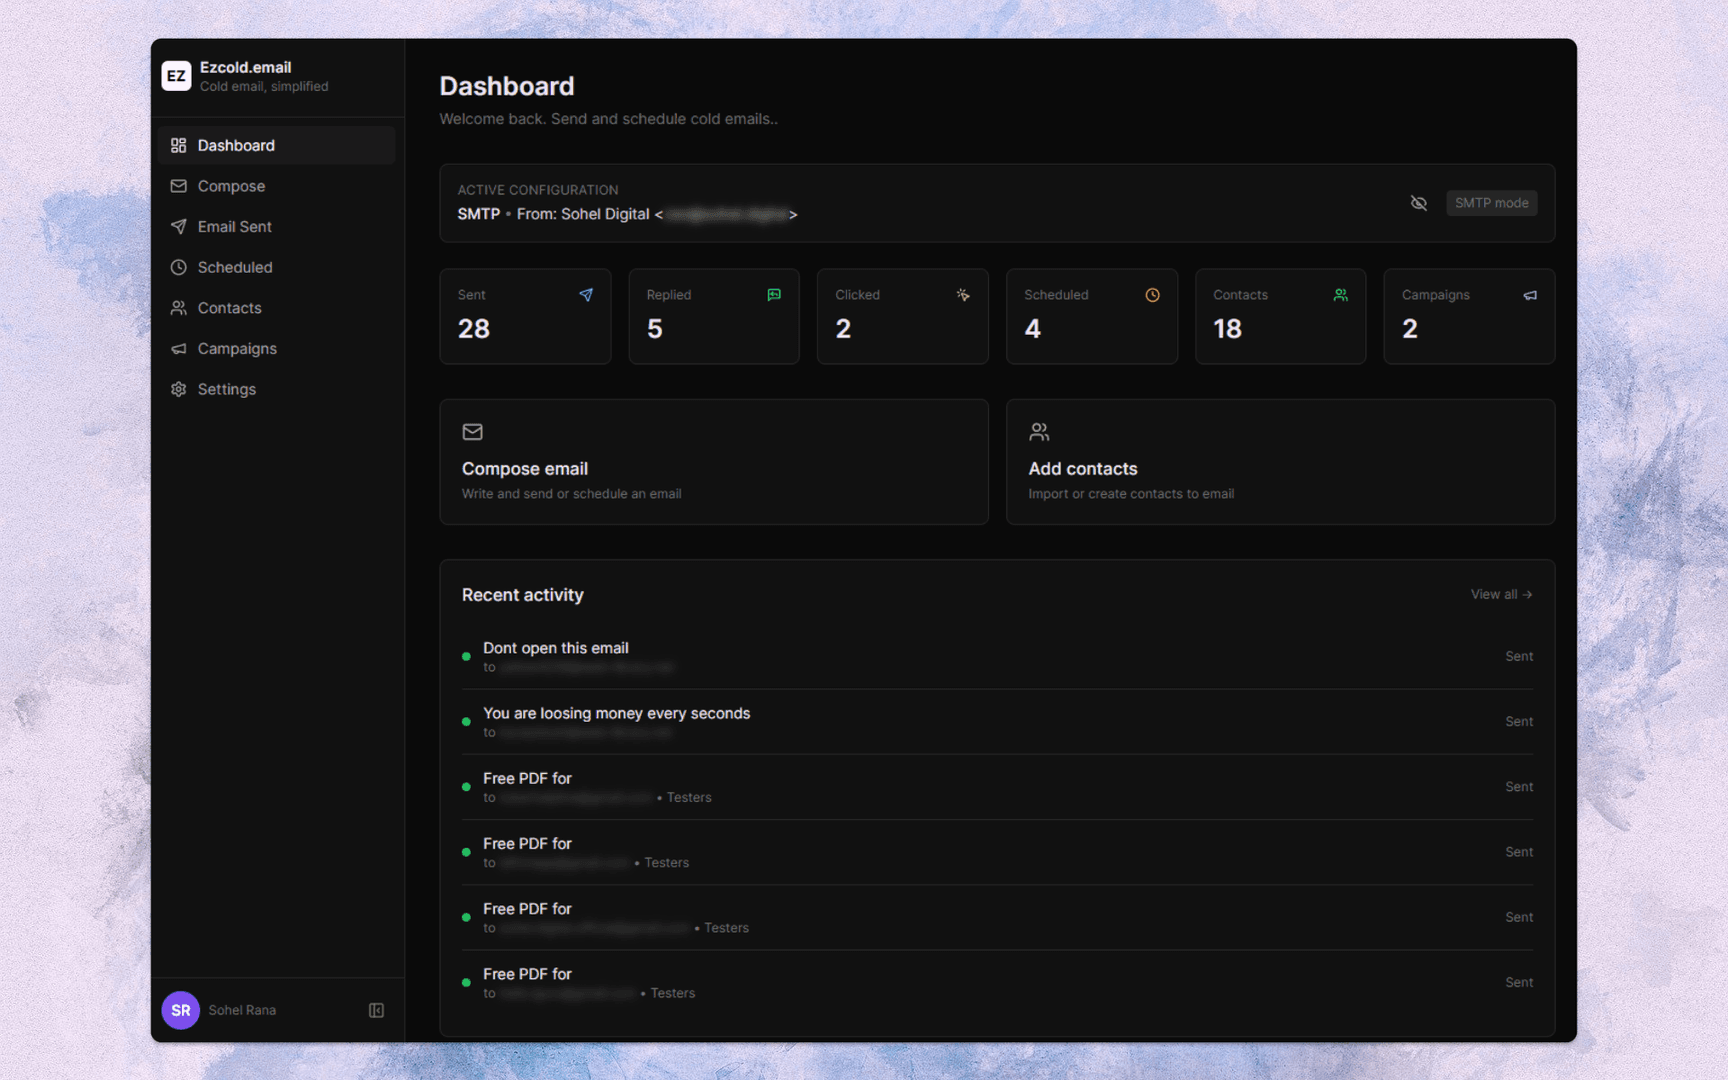1728x1080 pixels.
Task: Click the Campaigns stat card value 2
Action: click(1409, 329)
